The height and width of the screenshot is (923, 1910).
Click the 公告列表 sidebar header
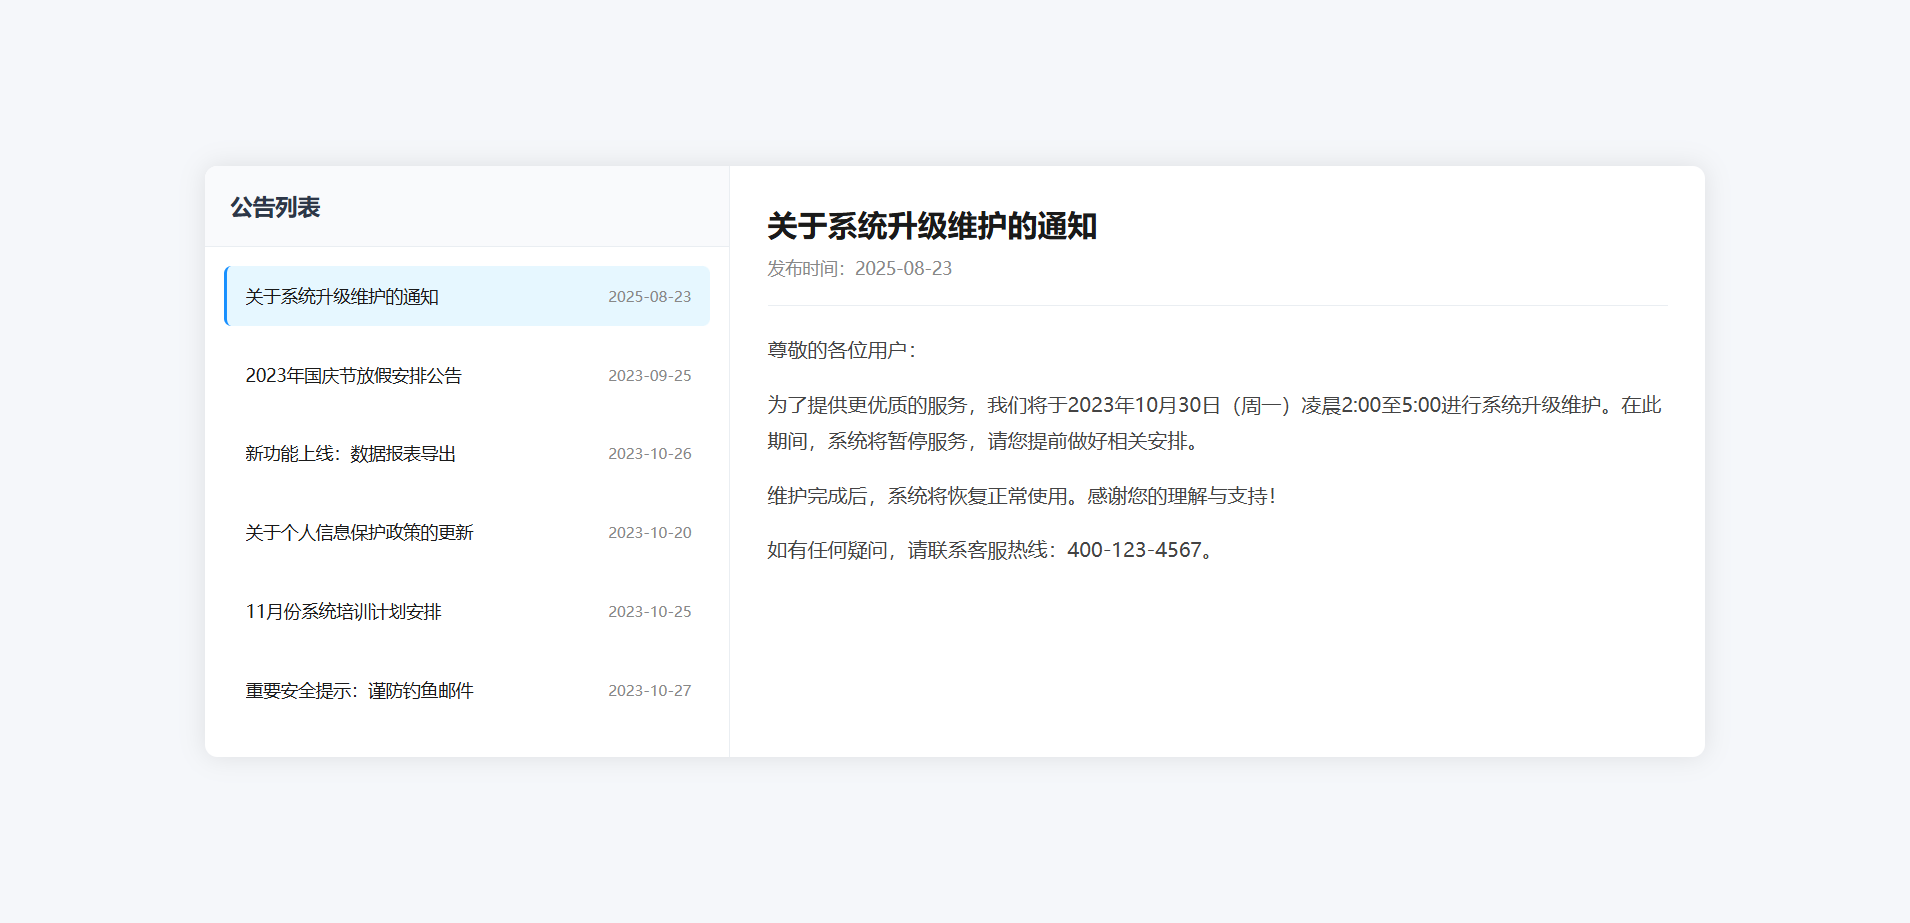tap(275, 207)
